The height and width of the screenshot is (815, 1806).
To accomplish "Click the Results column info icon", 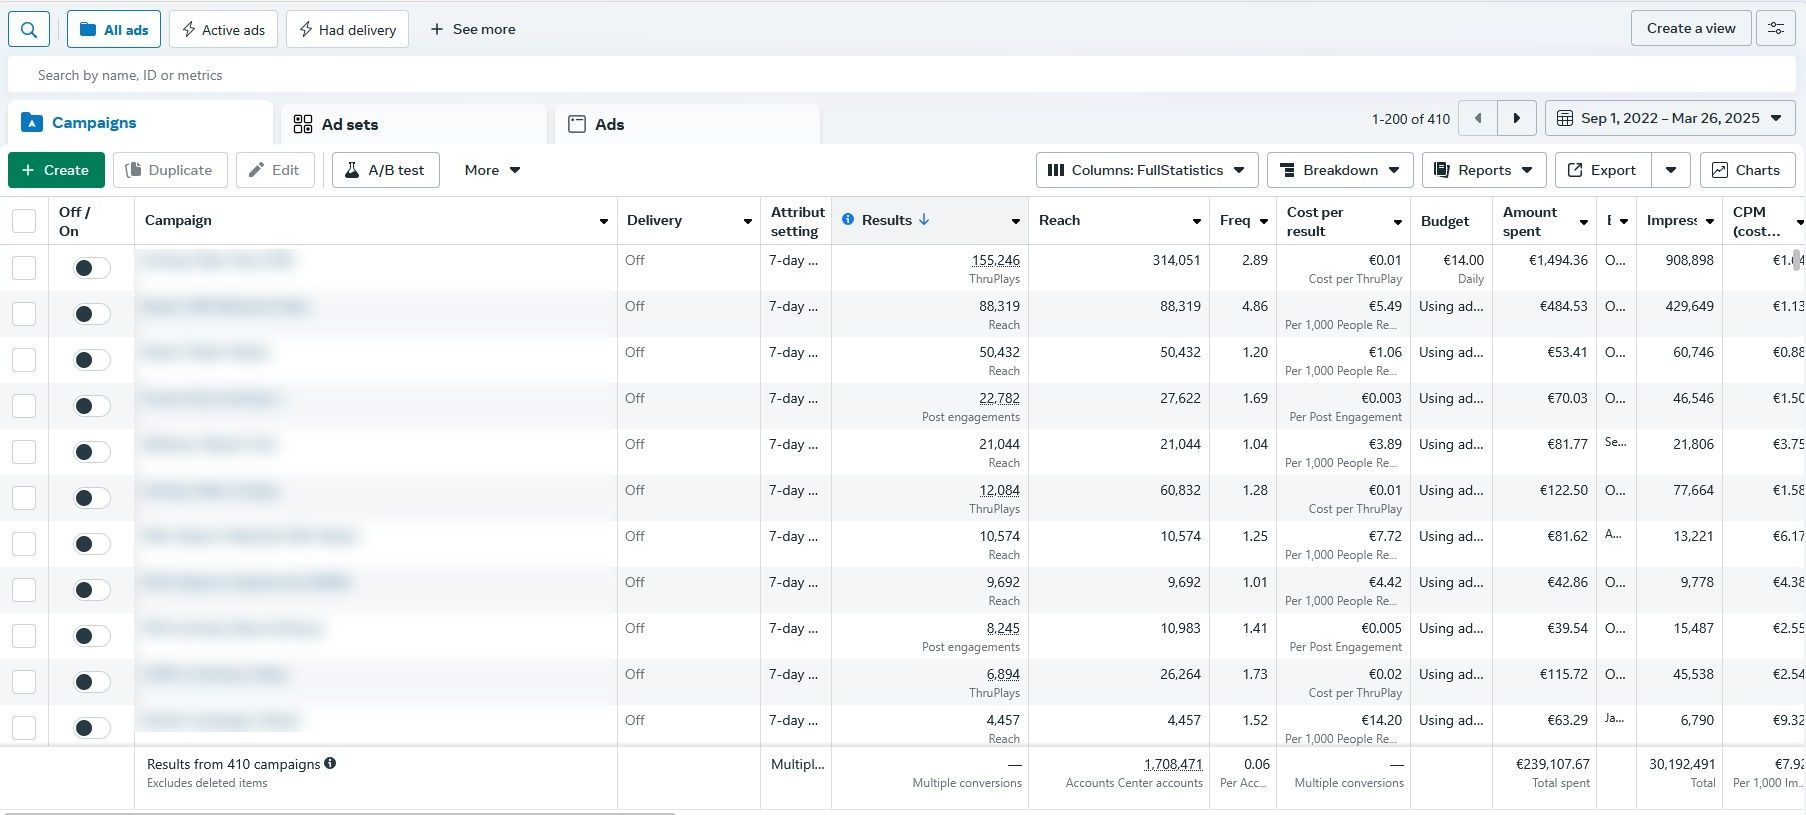I will point(848,219).
